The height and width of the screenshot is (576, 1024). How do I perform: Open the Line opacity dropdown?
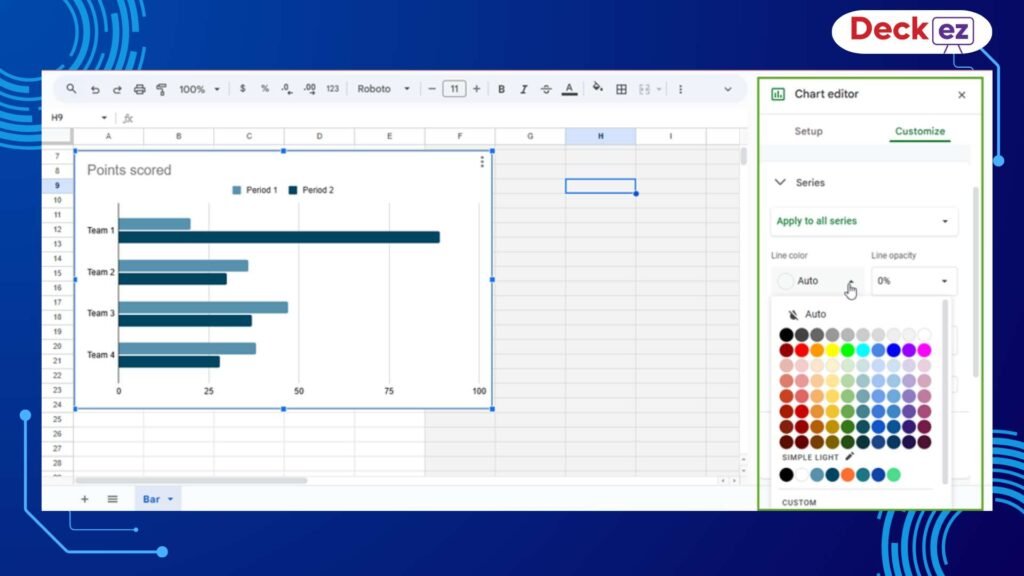(x=913, y=281)
